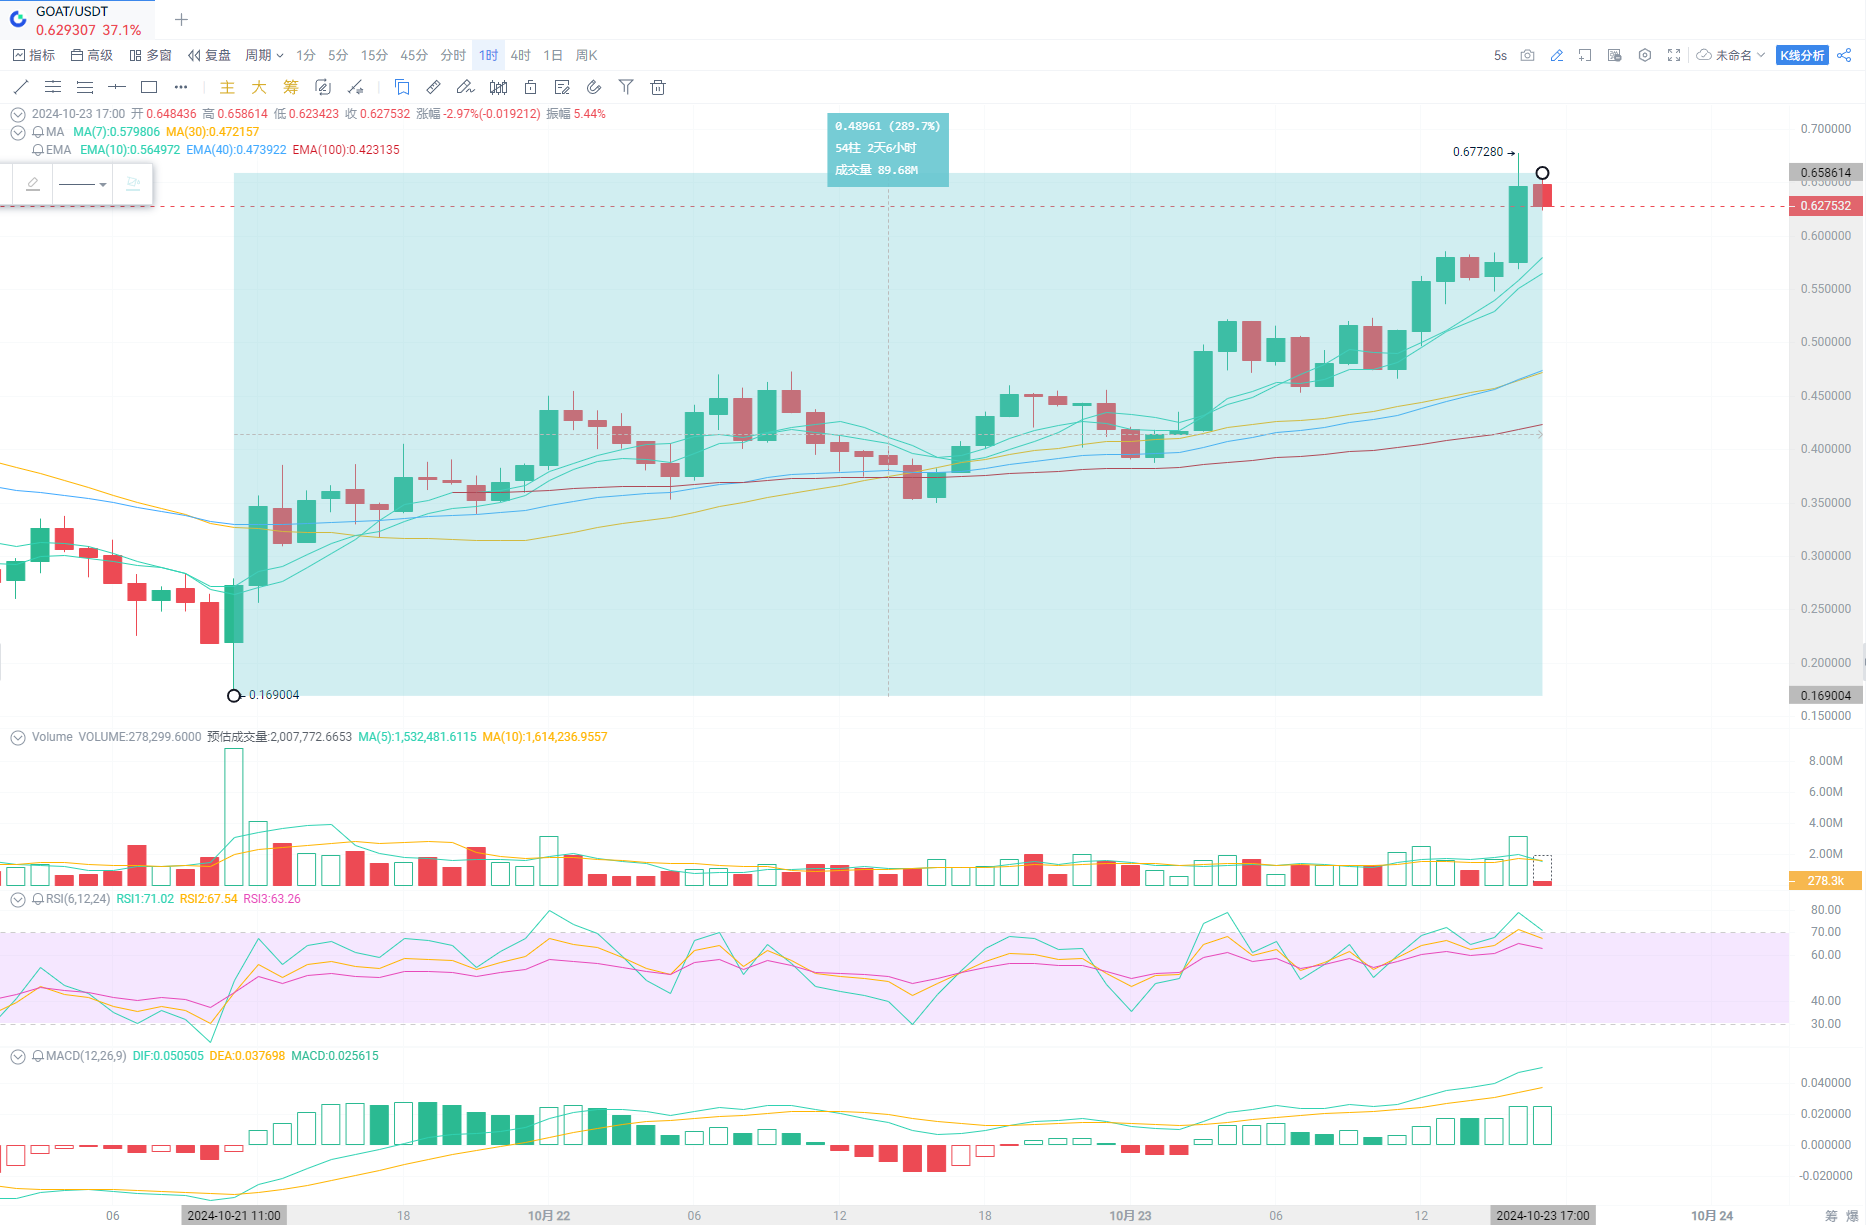Switch to the 4时 timeframe
1866x1225 pixels.
click(x=521, y=55)
